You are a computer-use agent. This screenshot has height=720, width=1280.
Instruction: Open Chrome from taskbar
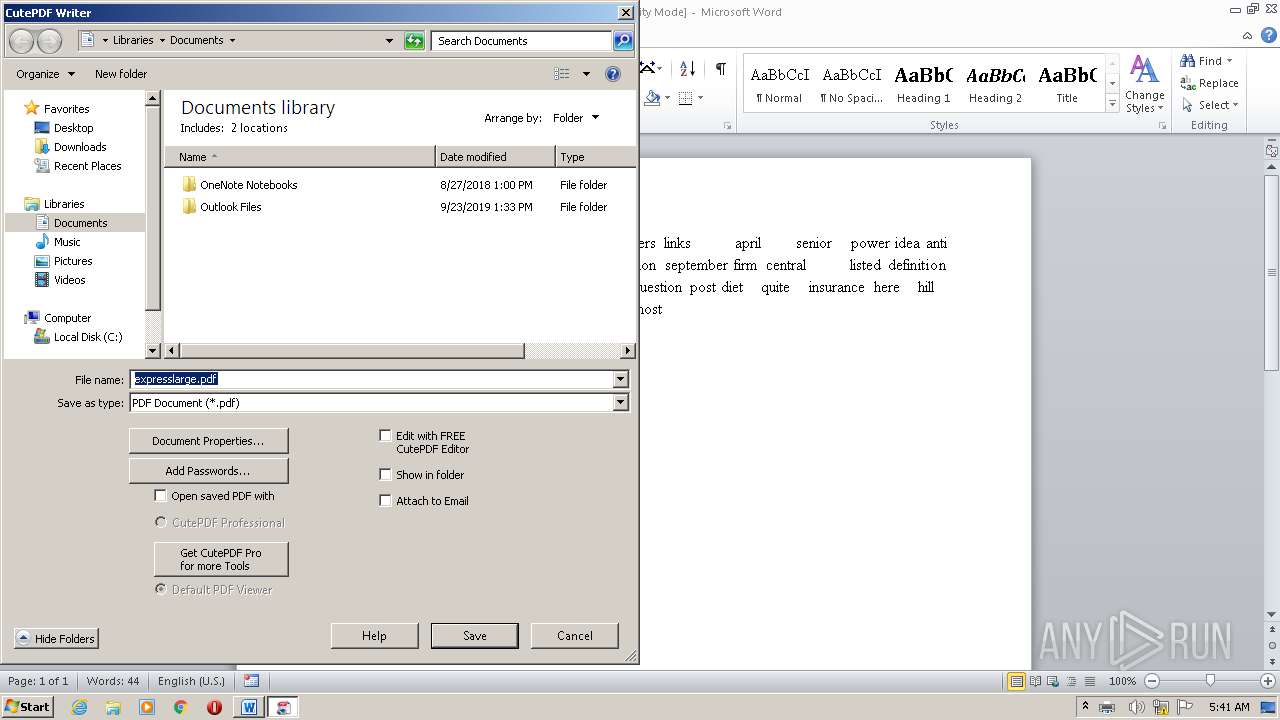click(x=181, y=707)
